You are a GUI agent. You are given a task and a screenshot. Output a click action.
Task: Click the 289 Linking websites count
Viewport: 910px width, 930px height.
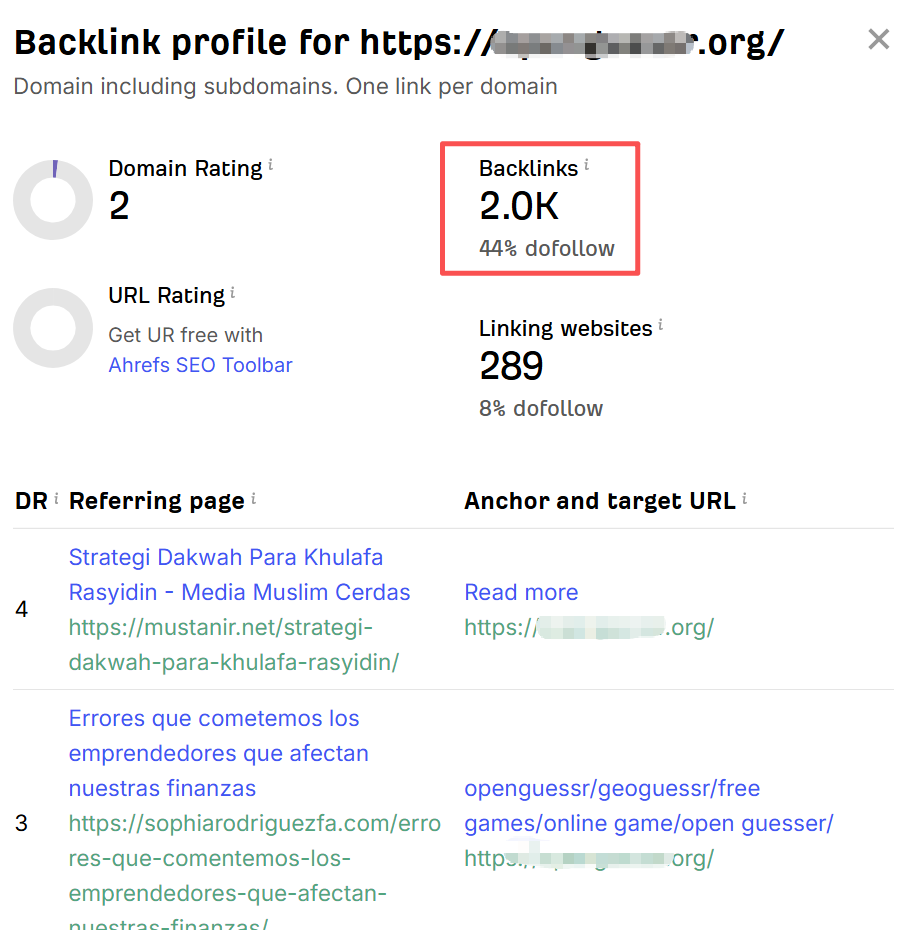click(x=511, y=365)
